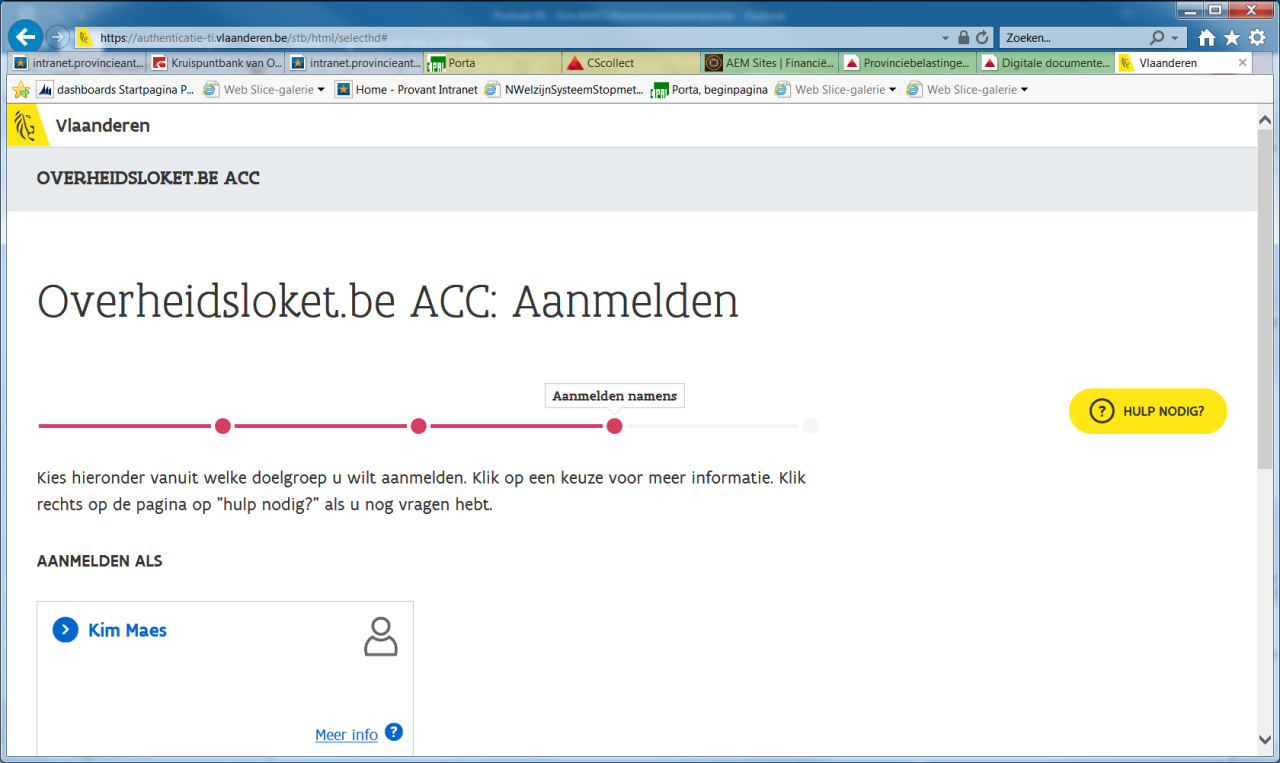Click the final grey progress step dot
The image size is (1280, 763).
[x=810, y=426]
